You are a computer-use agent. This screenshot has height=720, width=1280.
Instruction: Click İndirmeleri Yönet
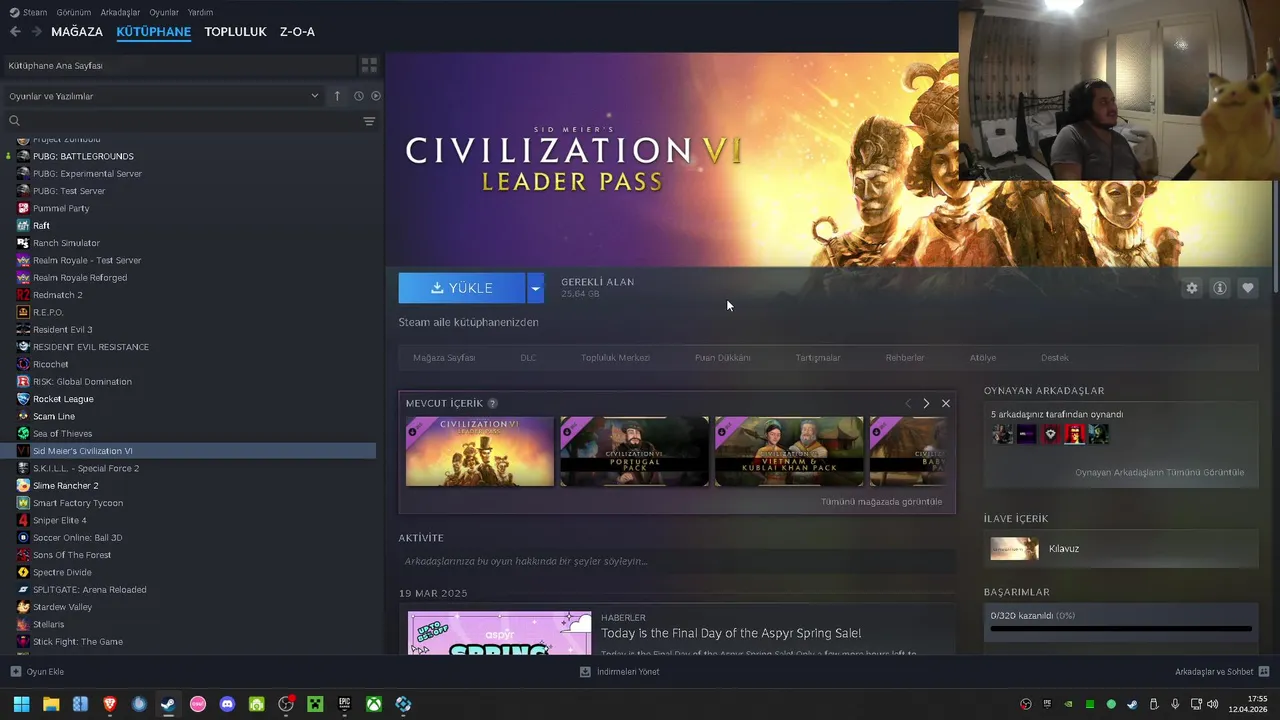pos(620,671)
